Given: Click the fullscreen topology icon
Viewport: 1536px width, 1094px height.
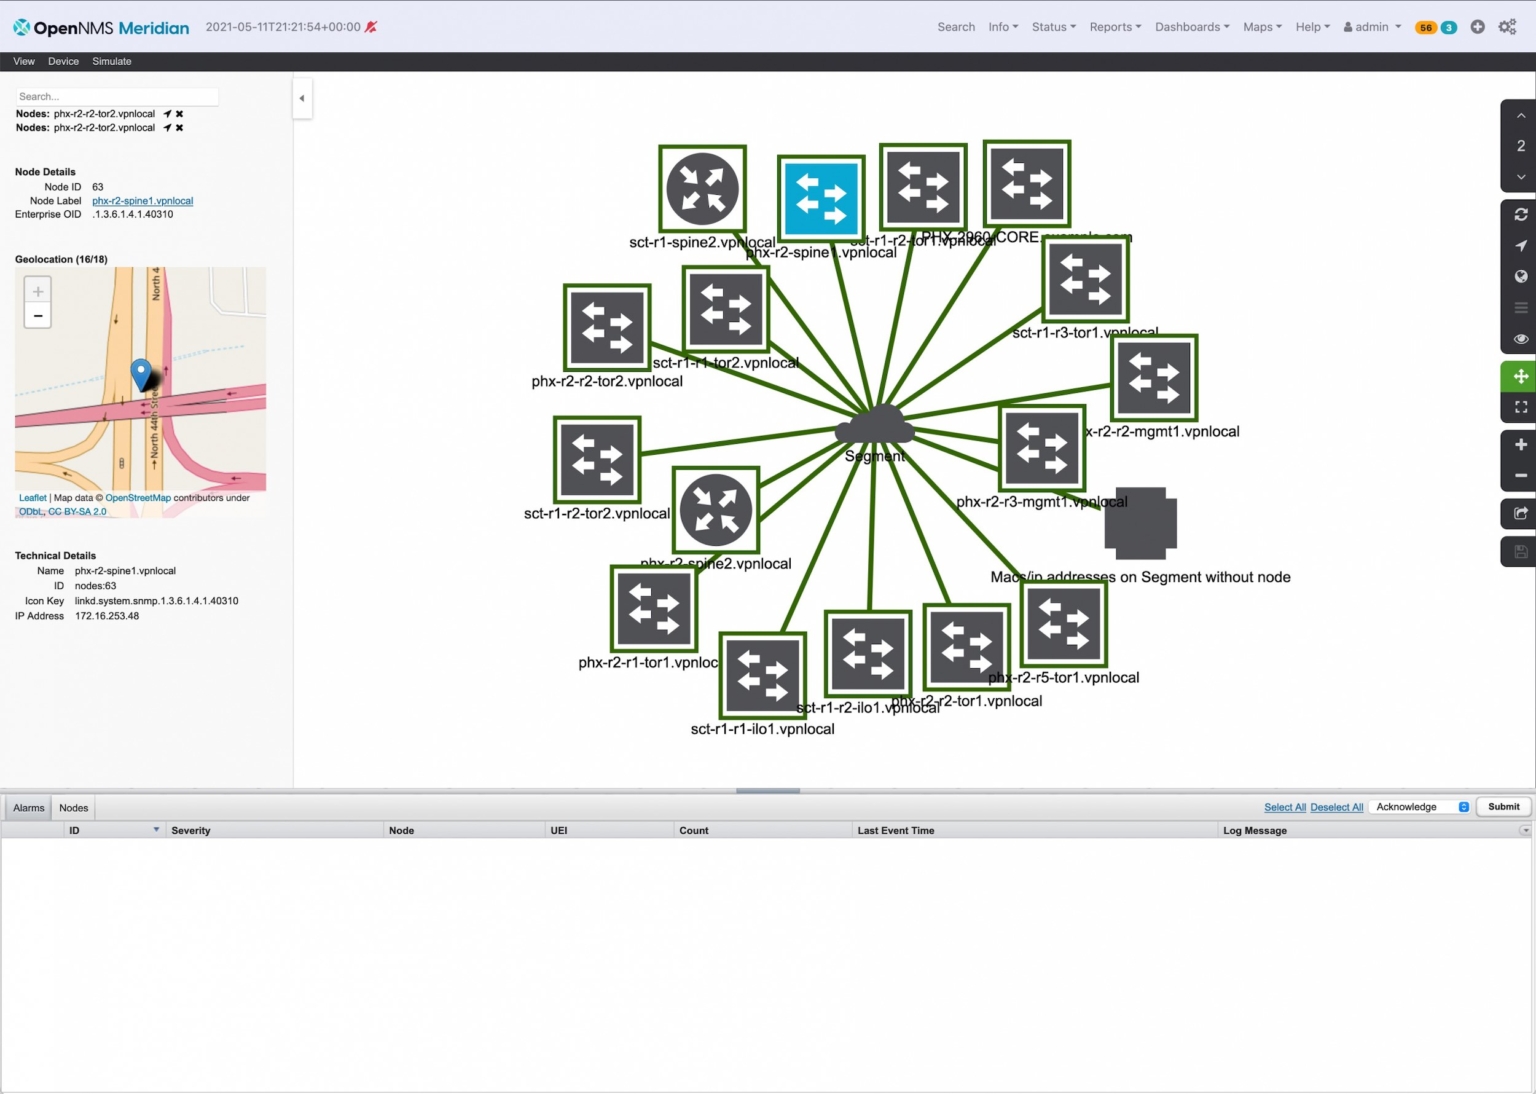Looking at the screenshot, I should [x=1520, y=407].
